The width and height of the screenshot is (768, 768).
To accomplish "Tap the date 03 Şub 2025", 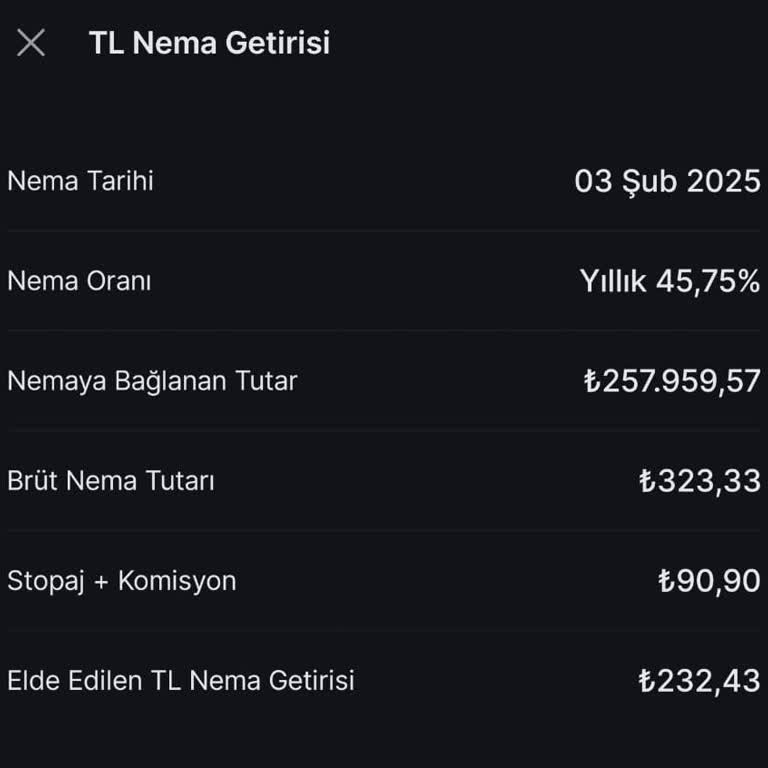I will coord(667,182).
